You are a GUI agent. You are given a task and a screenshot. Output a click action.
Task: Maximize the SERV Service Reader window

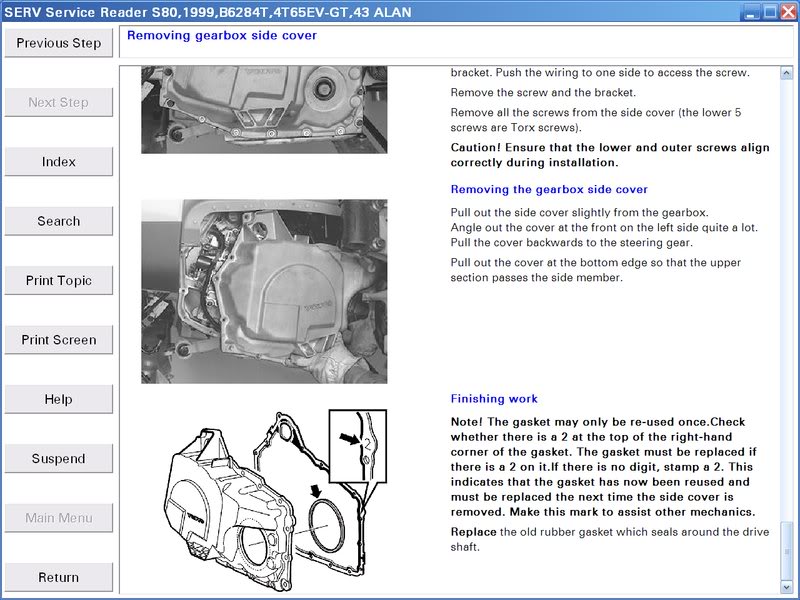click(x=770, y=12)
